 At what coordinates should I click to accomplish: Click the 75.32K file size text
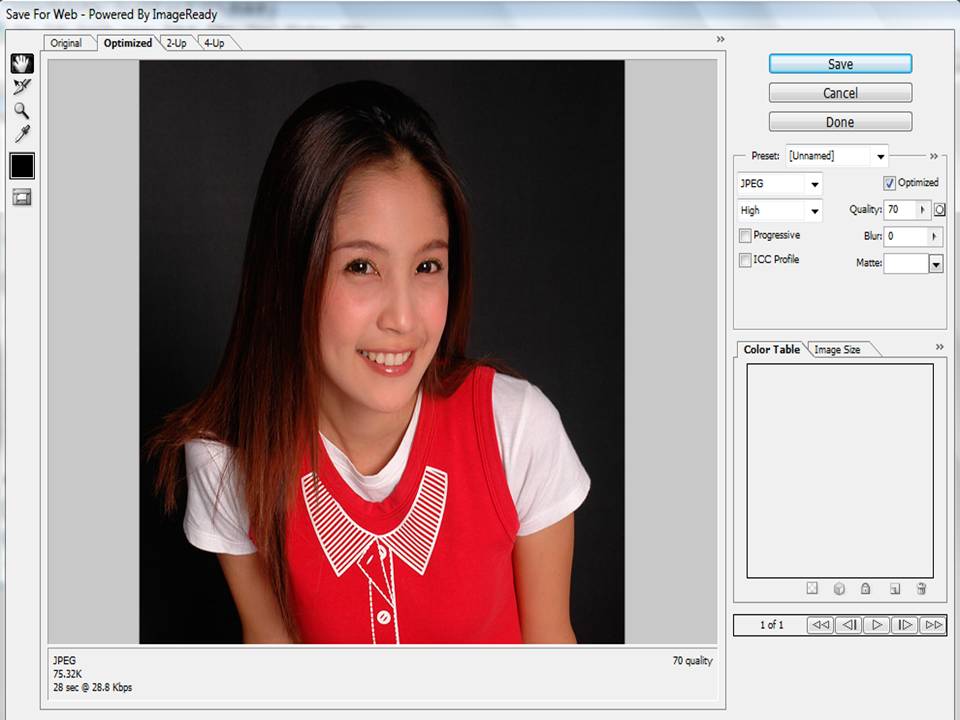(67, 674)
